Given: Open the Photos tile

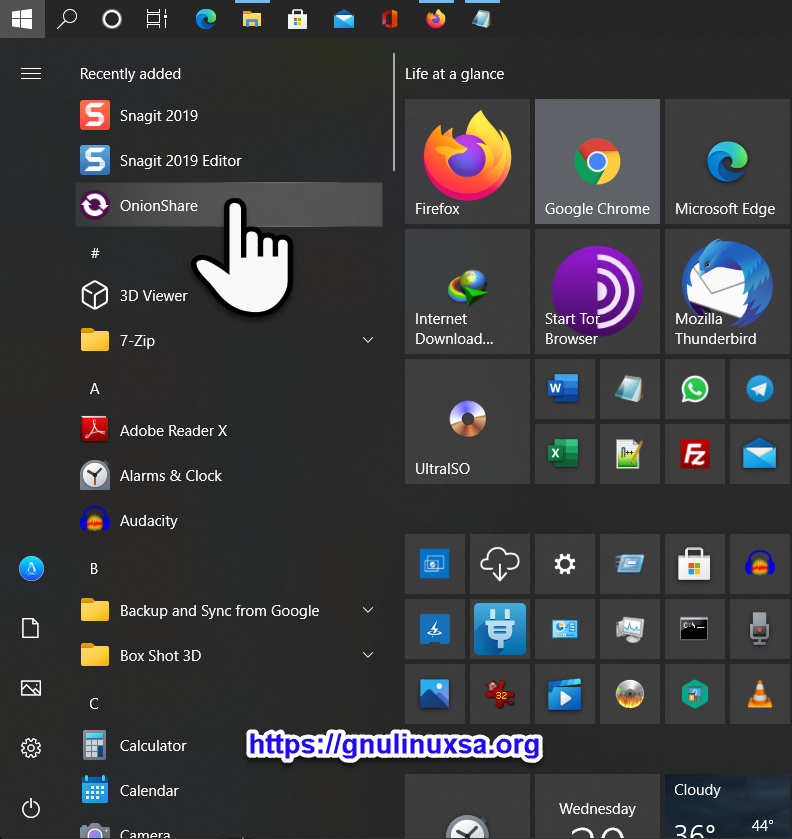Looking at the screenshot, I should (x=435, y=694).
